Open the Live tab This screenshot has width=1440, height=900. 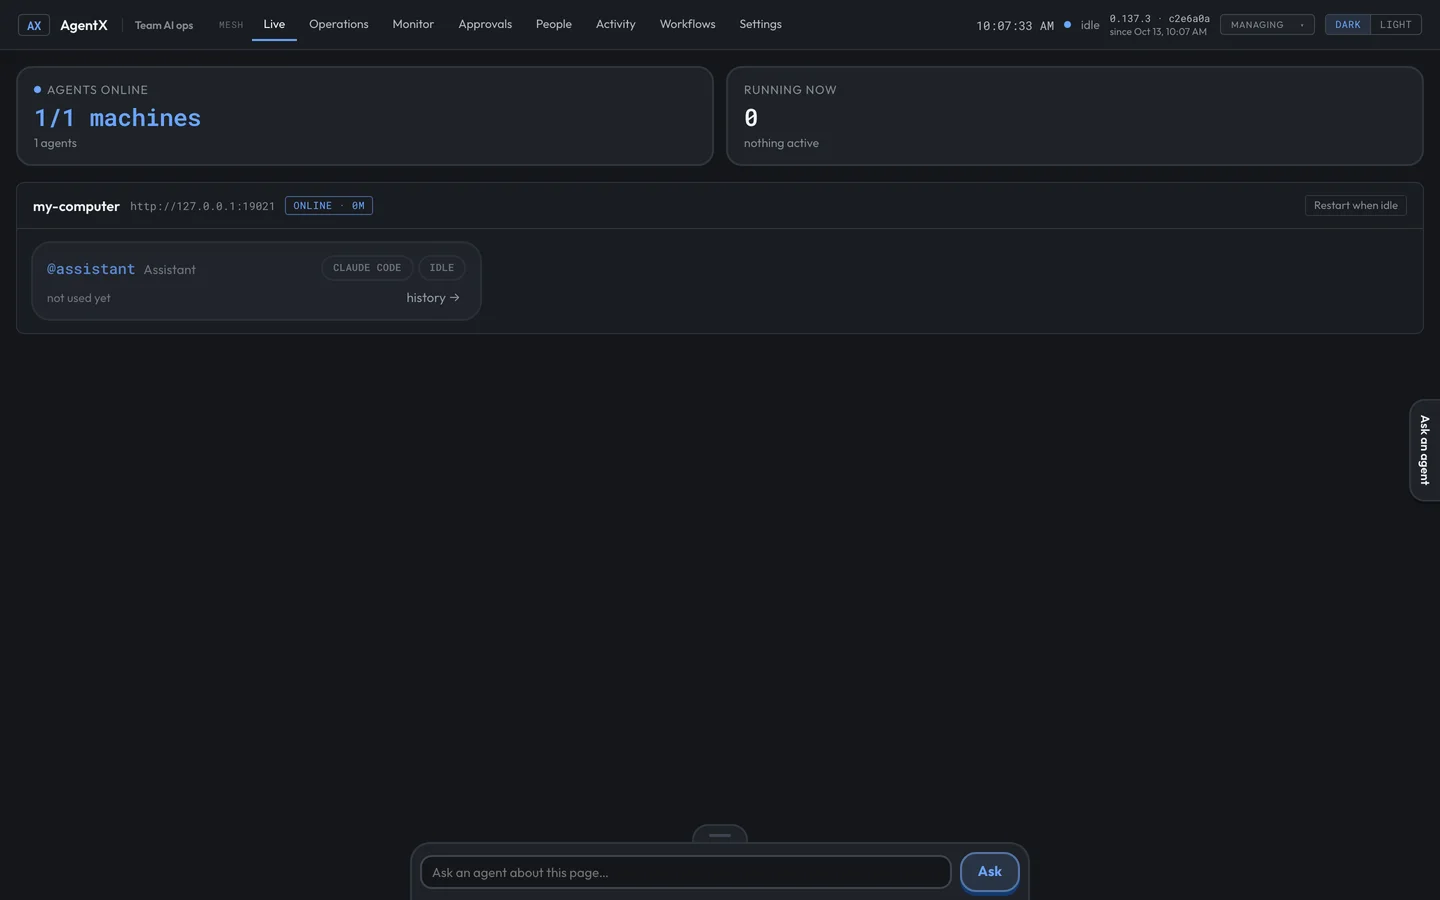pyautogui.click(x=274, y=24)
